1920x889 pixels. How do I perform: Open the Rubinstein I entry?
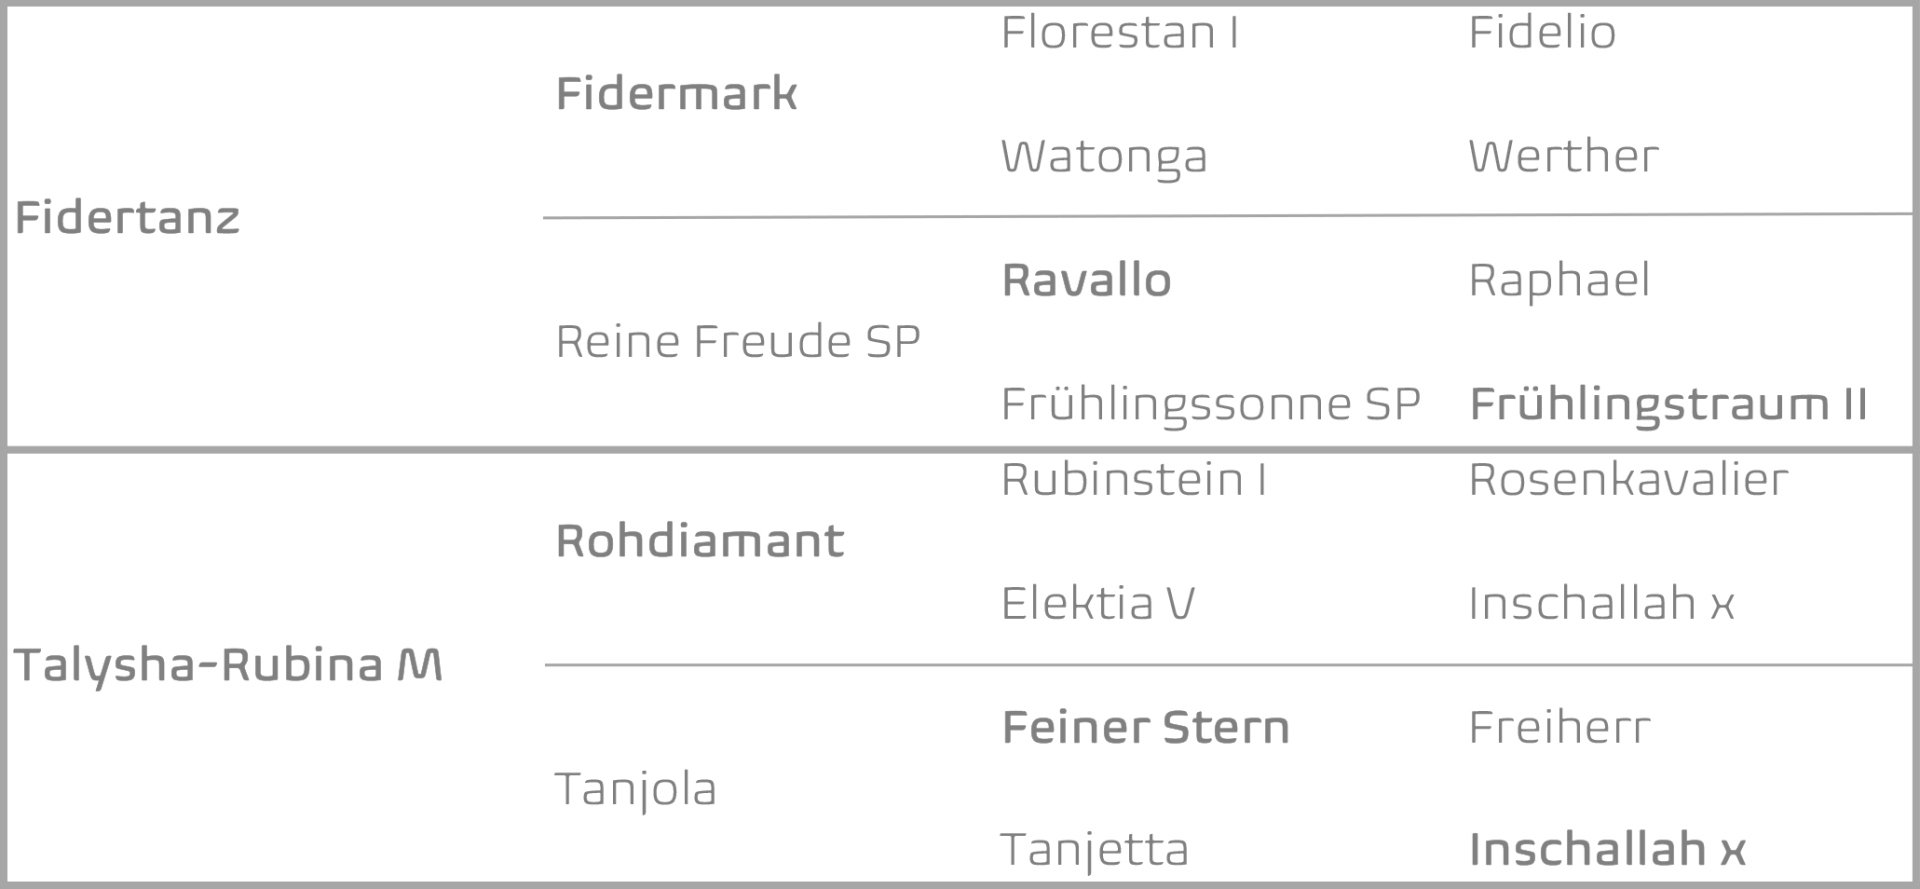click(x=1133, y=480)
